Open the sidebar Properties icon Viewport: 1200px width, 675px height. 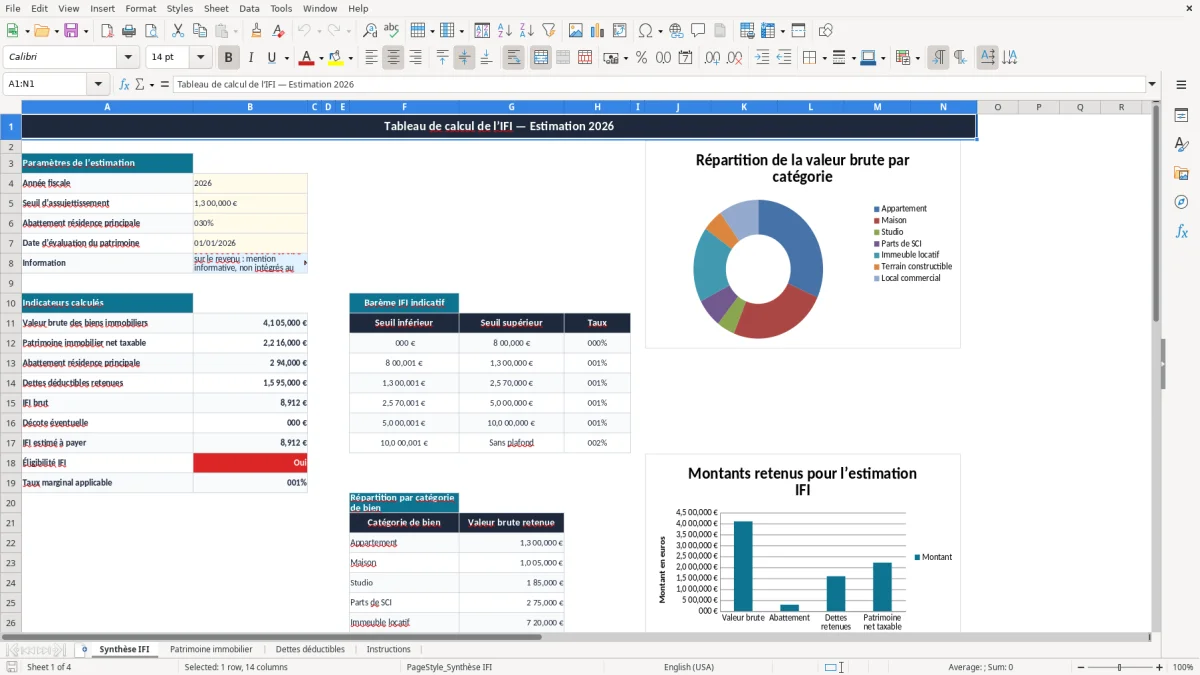(1181, 115)
